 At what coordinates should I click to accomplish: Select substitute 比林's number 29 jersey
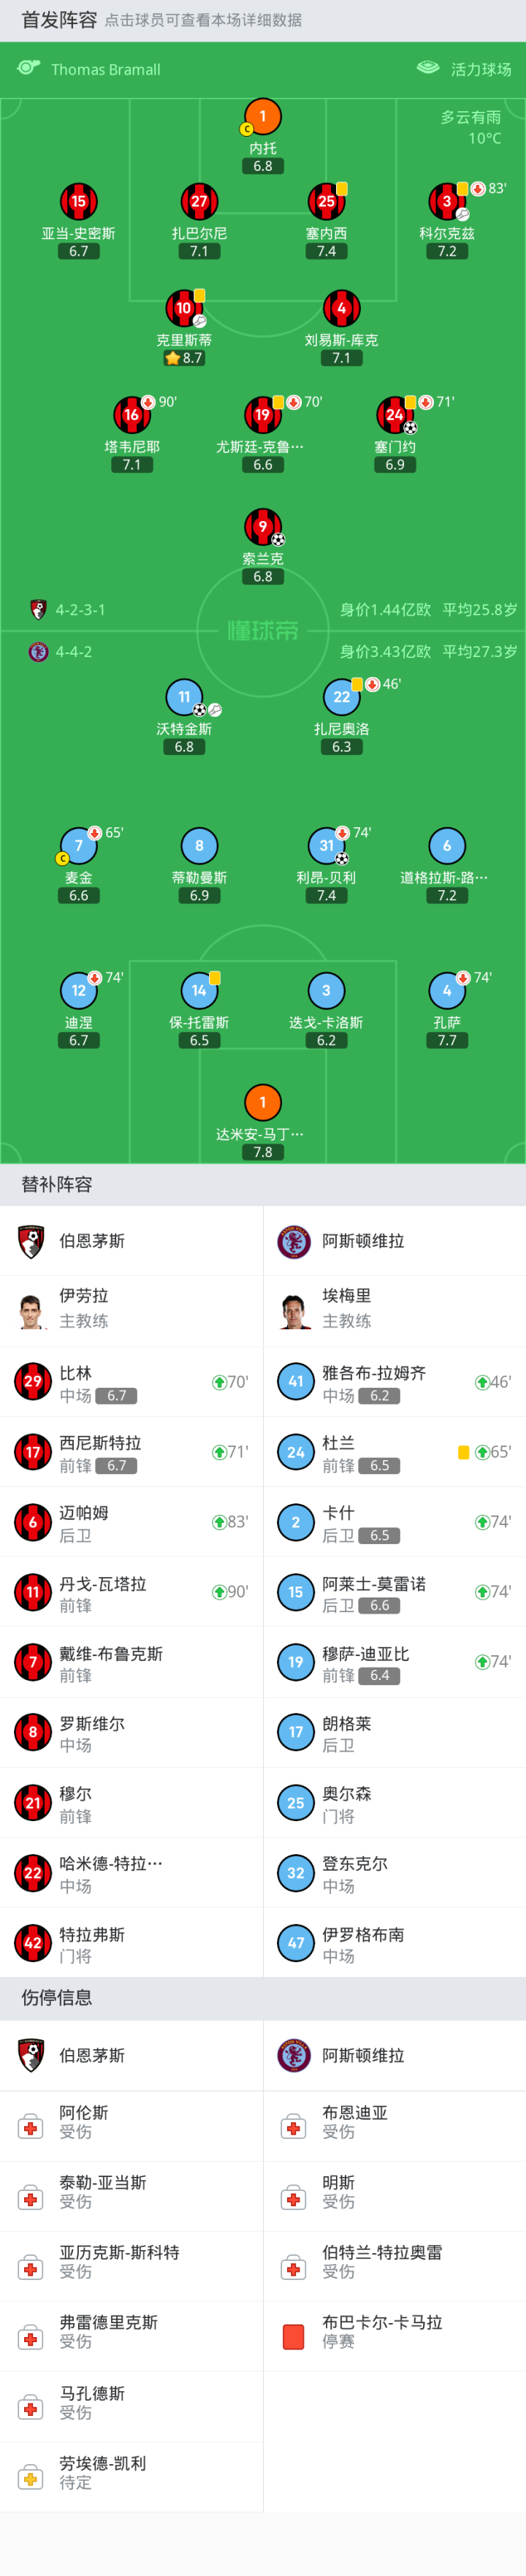tap(32, 1381)
